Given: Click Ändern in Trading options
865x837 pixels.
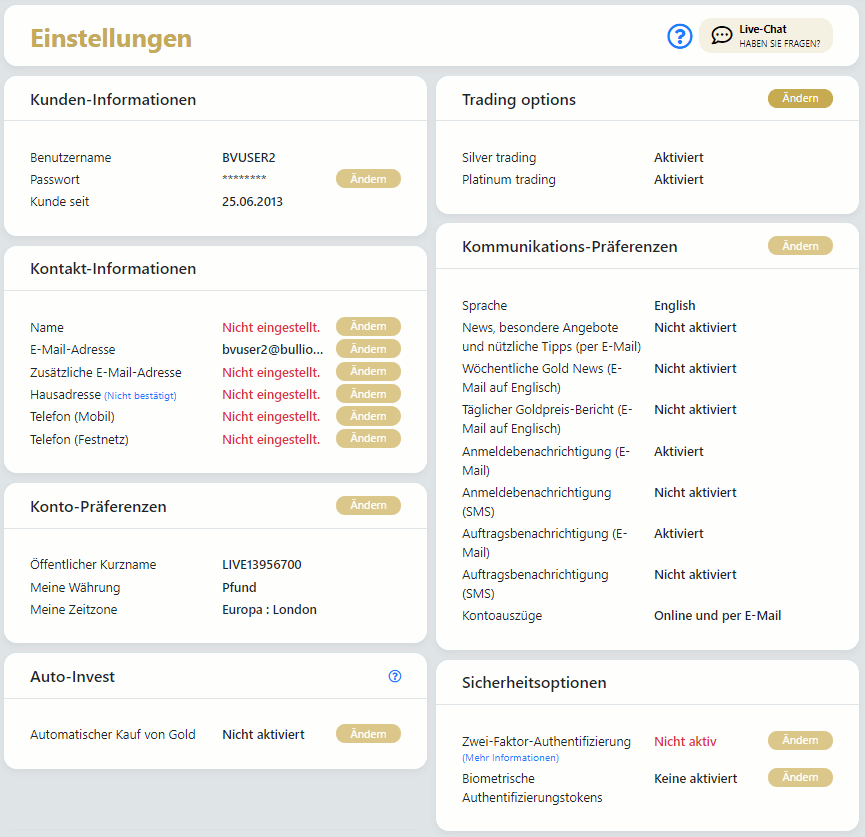Looking at the screenshot, I should [800, 99].
